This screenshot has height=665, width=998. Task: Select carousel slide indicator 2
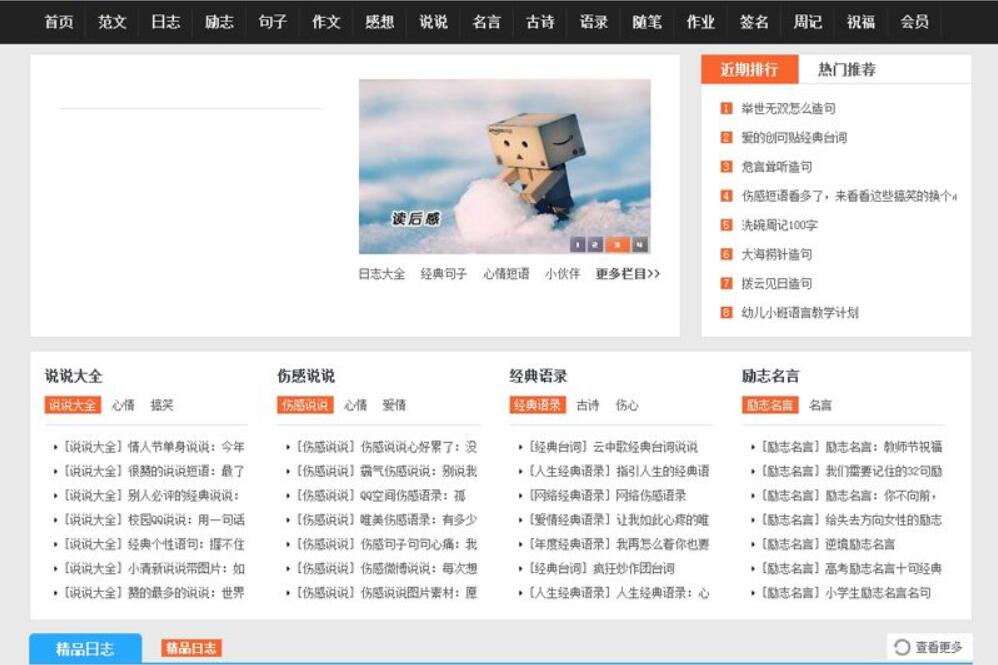(x=595, y=243)
